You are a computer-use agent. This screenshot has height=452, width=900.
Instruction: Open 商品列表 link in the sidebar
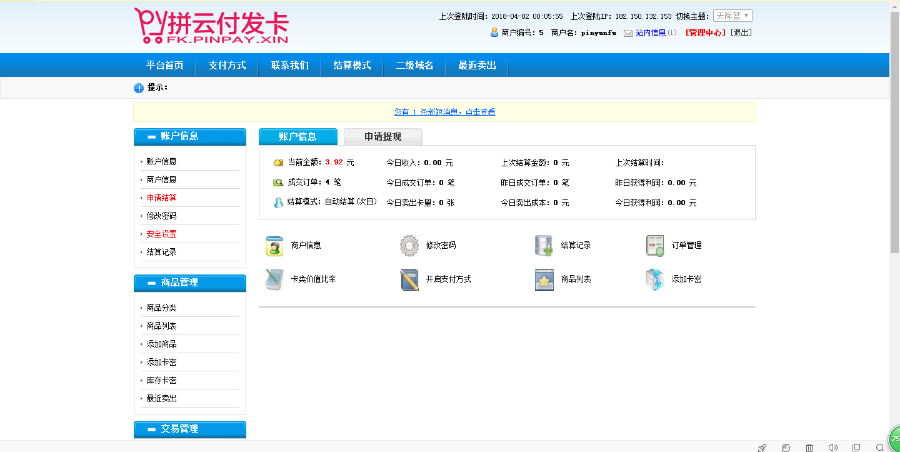pyautogui.click(x=161, y=326)
